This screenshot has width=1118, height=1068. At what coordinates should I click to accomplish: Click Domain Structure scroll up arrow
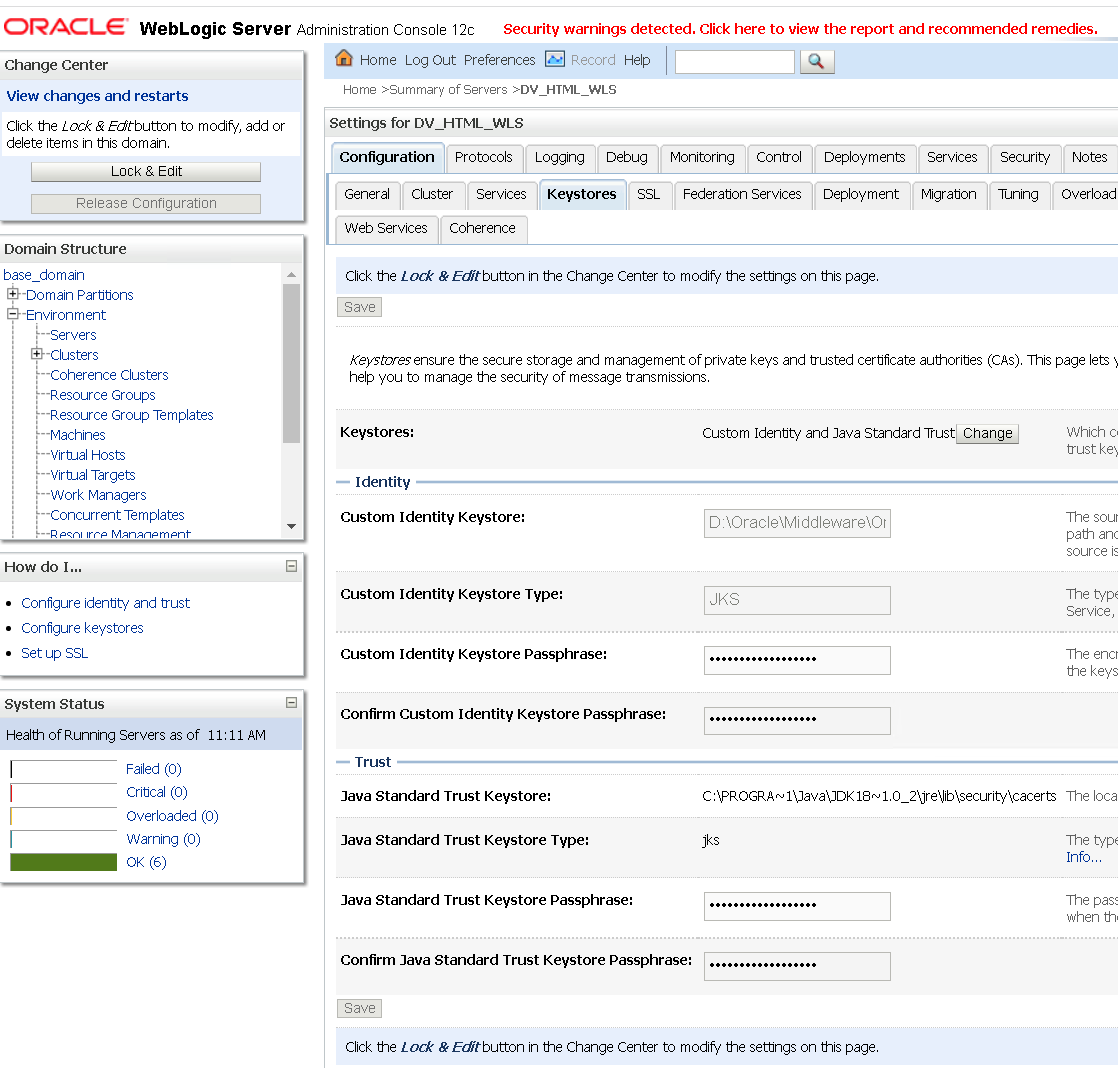291,274
